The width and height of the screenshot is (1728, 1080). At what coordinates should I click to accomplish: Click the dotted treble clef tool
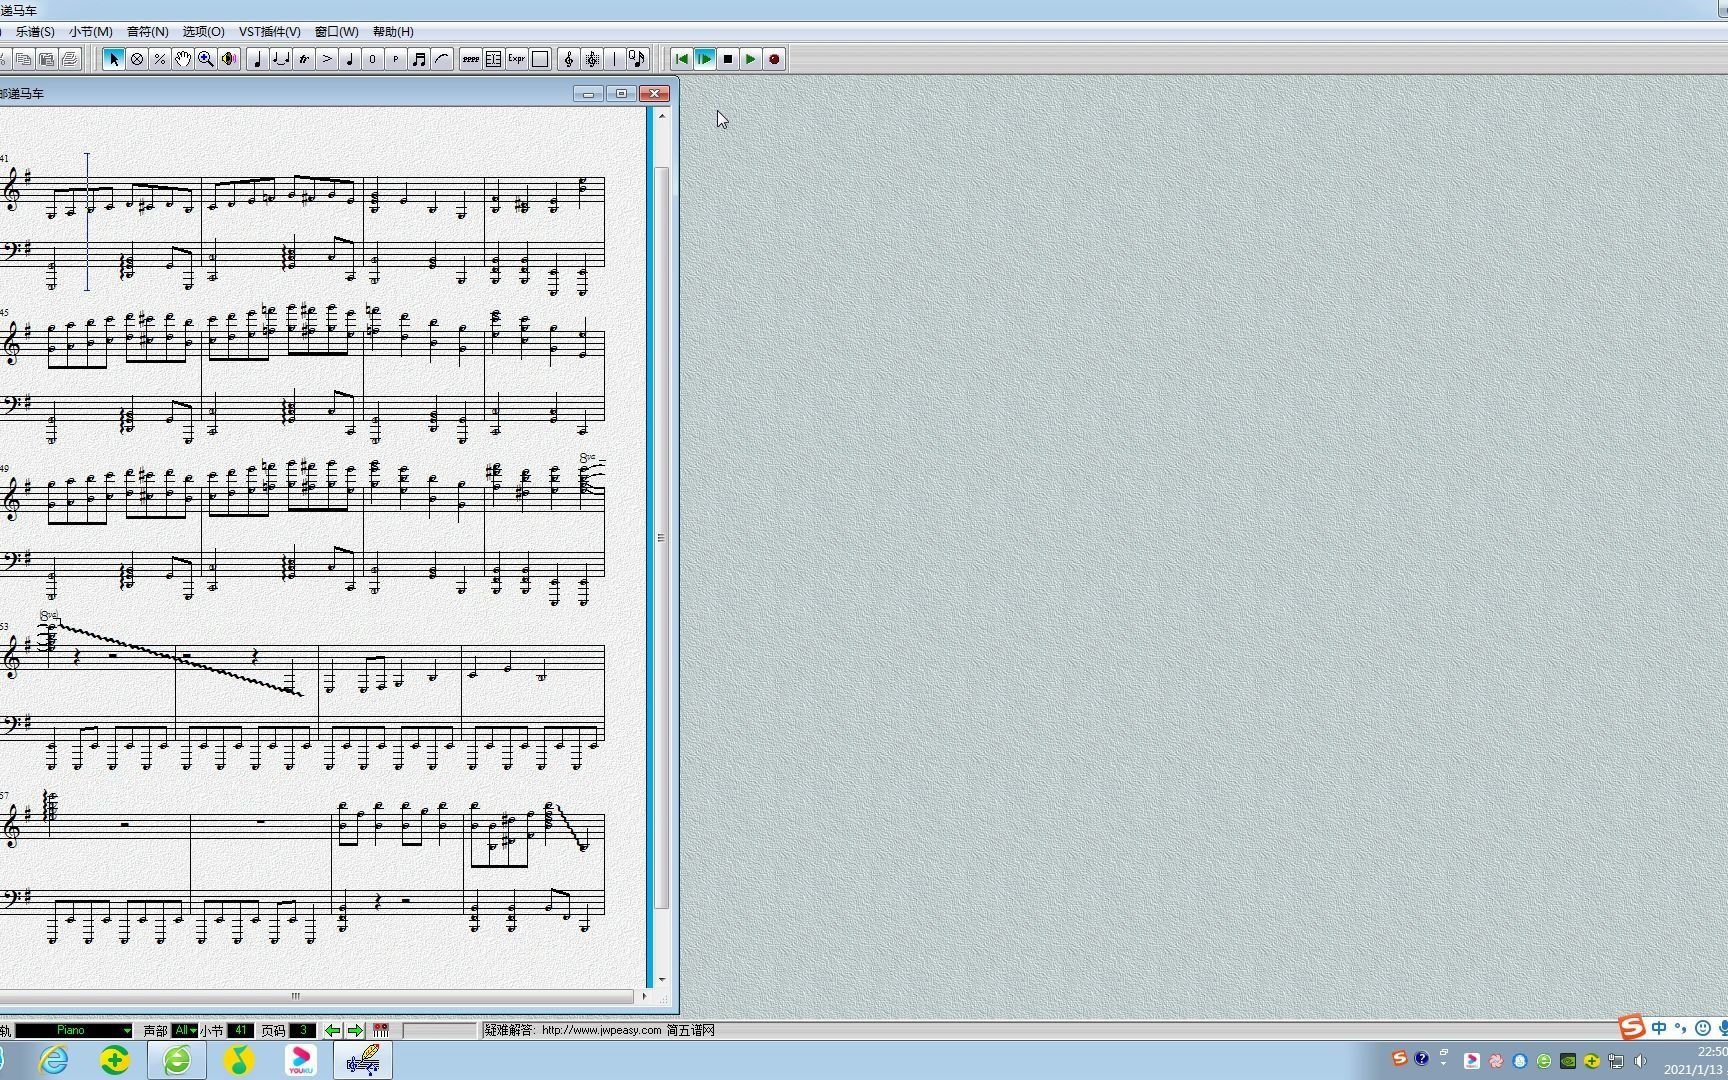(x=592, y=59)
